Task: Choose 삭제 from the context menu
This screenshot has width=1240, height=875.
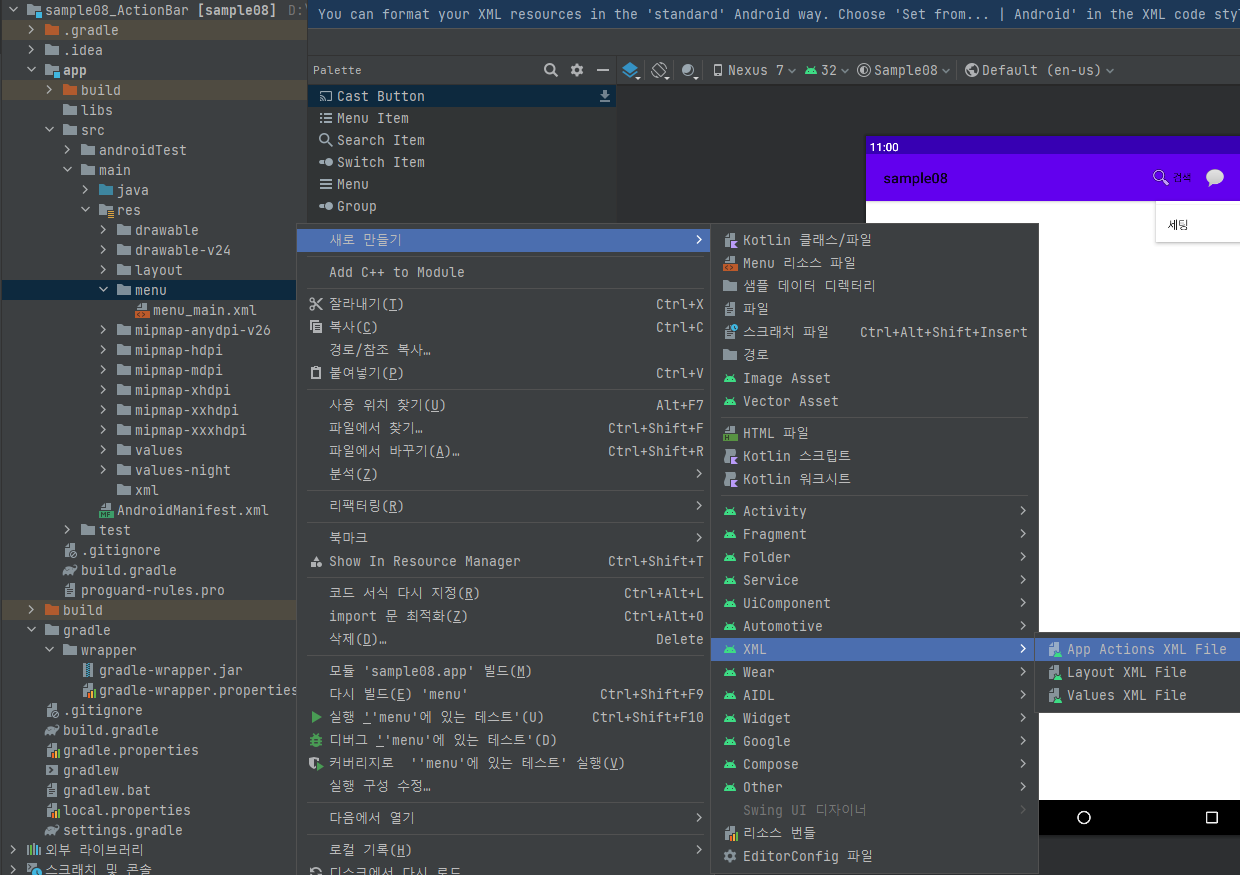Action: click(x=506, y=639)
